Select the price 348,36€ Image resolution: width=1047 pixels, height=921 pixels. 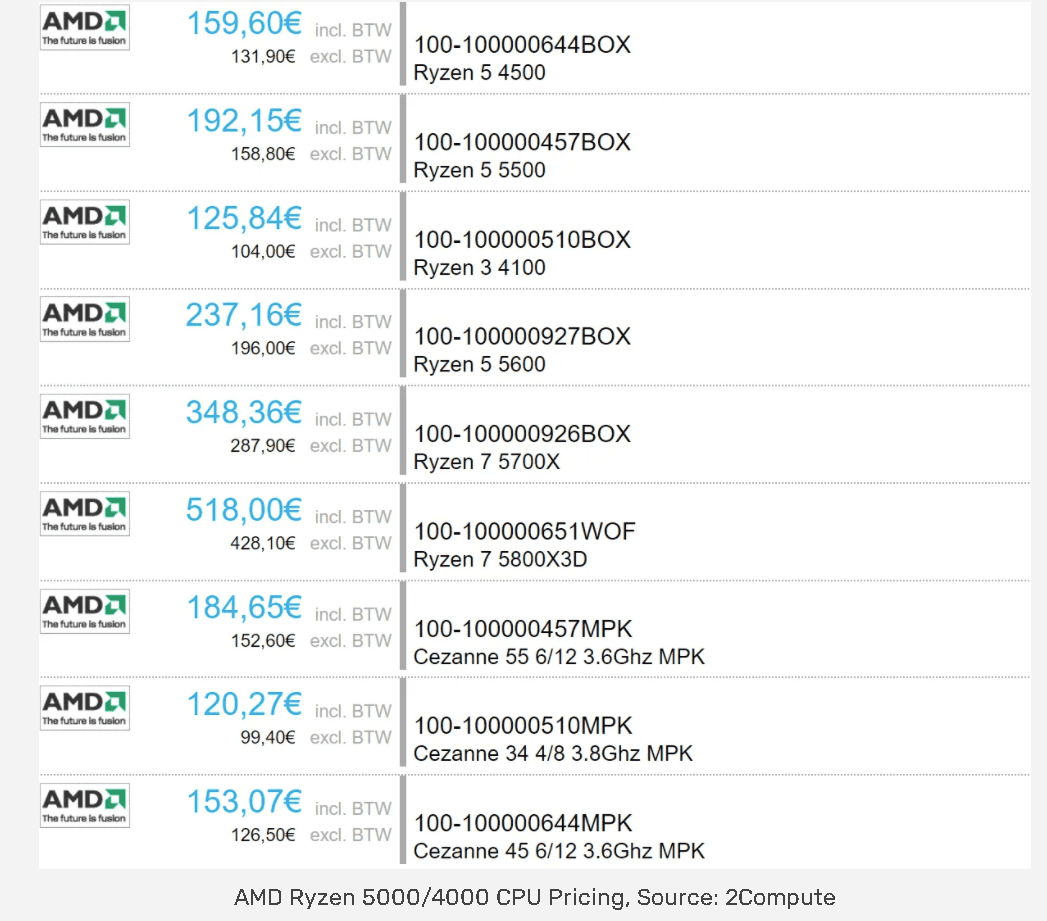coord(244,413)
